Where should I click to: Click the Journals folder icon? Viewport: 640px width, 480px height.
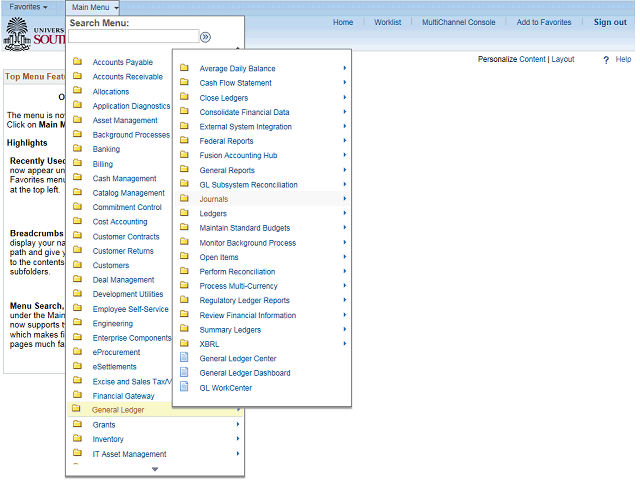[x=184, y=199]
